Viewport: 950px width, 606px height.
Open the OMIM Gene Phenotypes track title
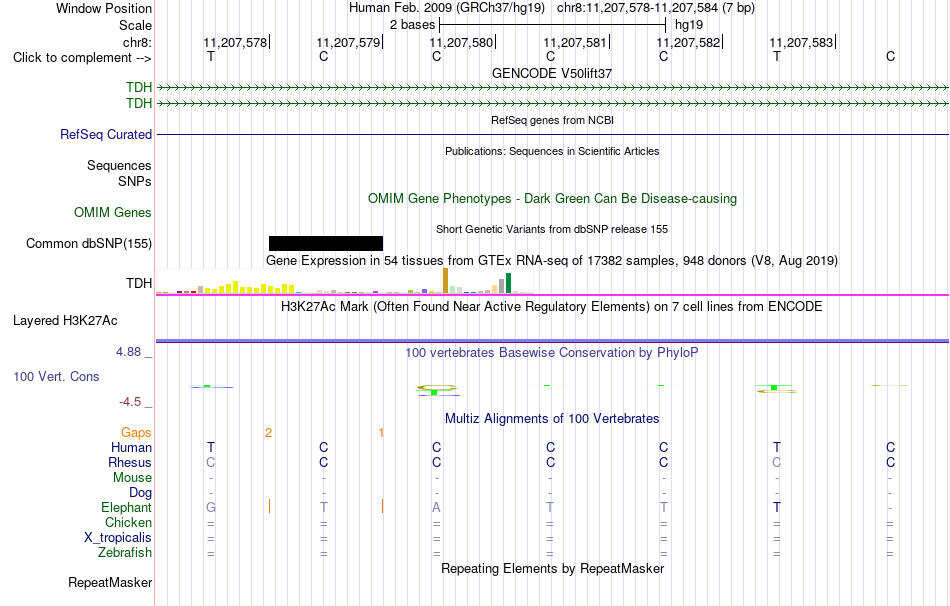click(x=552, y=199)
